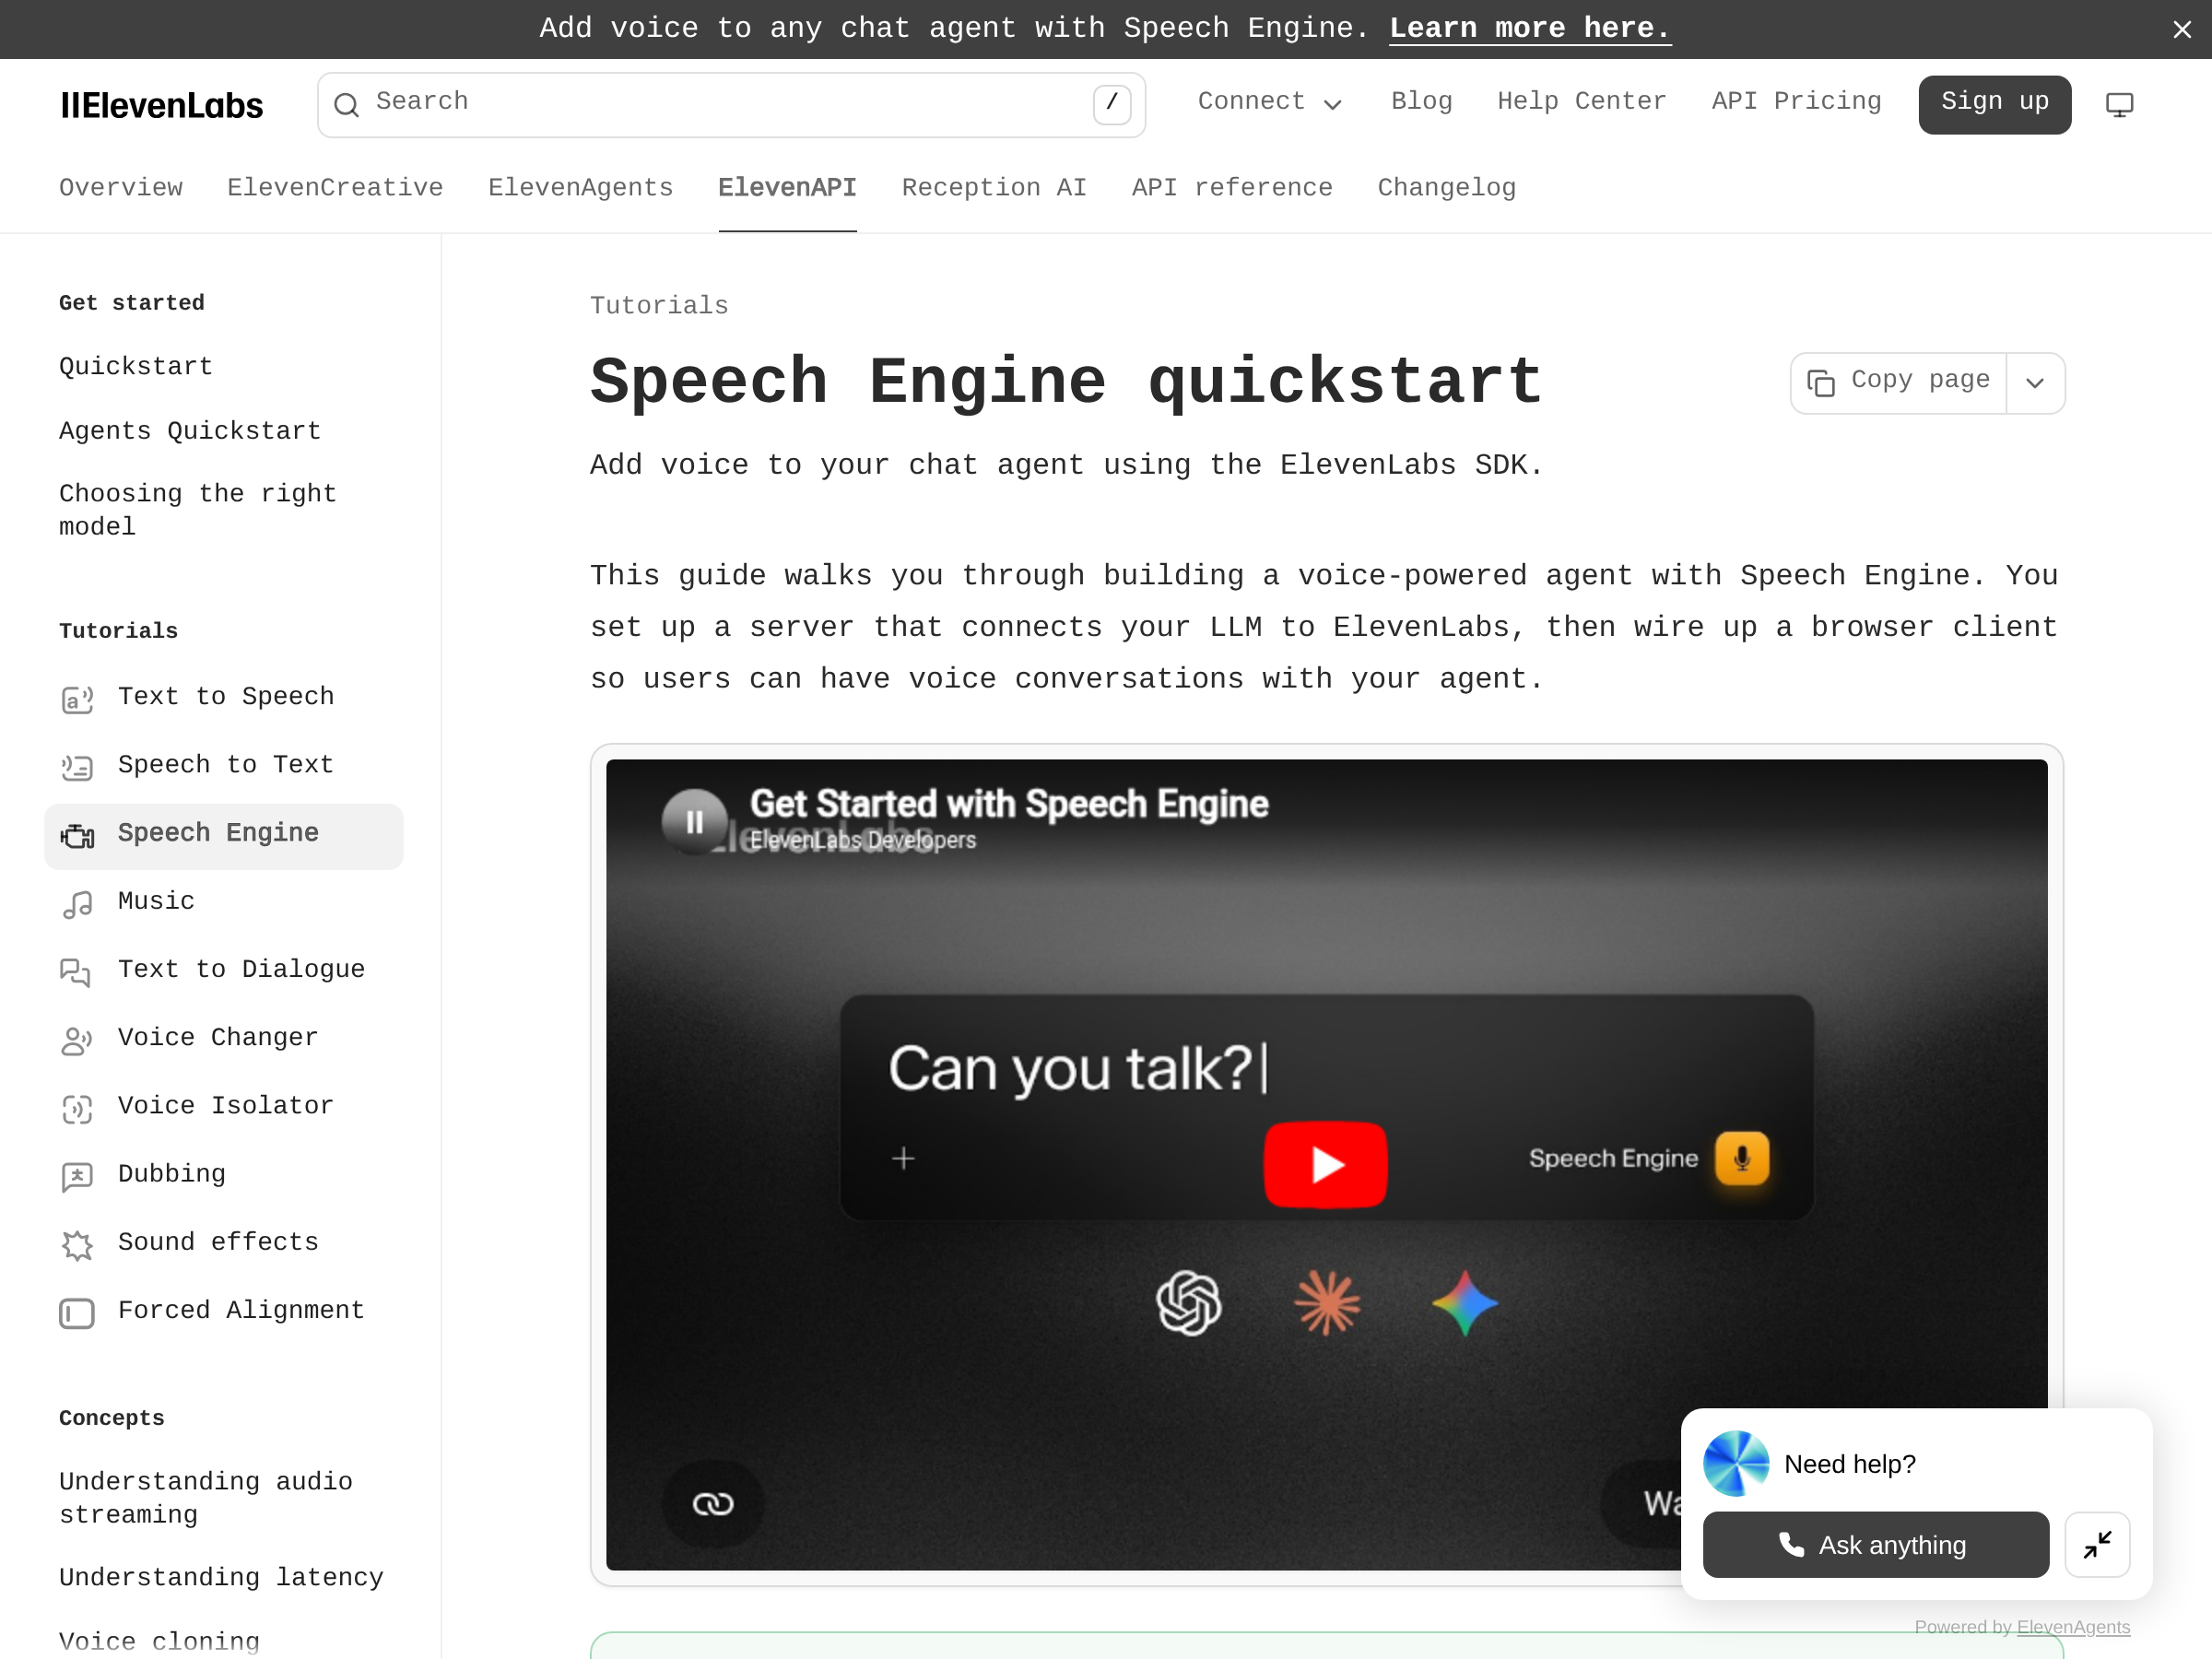Image resolution: width=2212 pixels, height=1659 pixels.
Task: Dismiss the Speech Engine announcement banner
Action: click(2181, 29)
